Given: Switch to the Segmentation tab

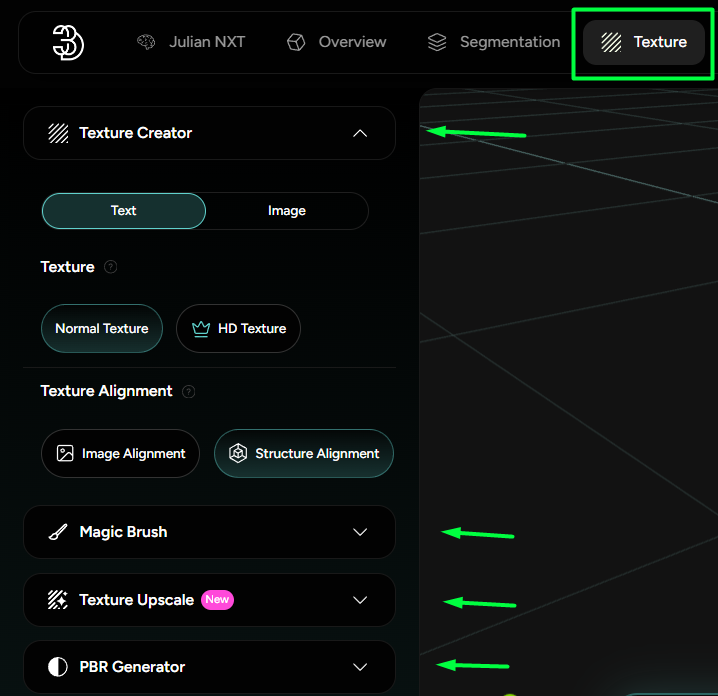Looking at the screenshot, I should [494, 42].
